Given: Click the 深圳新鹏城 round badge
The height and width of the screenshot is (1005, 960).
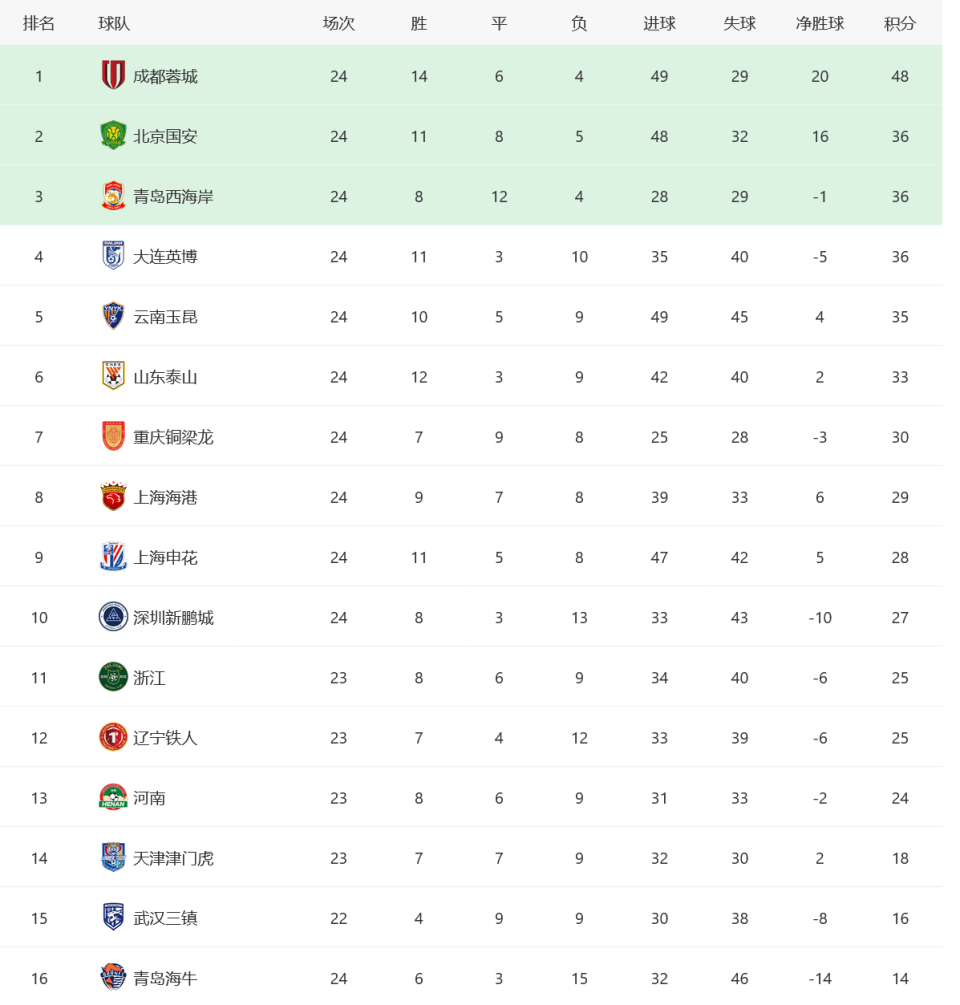Looking at the screenshot, I should click(113, 617).
